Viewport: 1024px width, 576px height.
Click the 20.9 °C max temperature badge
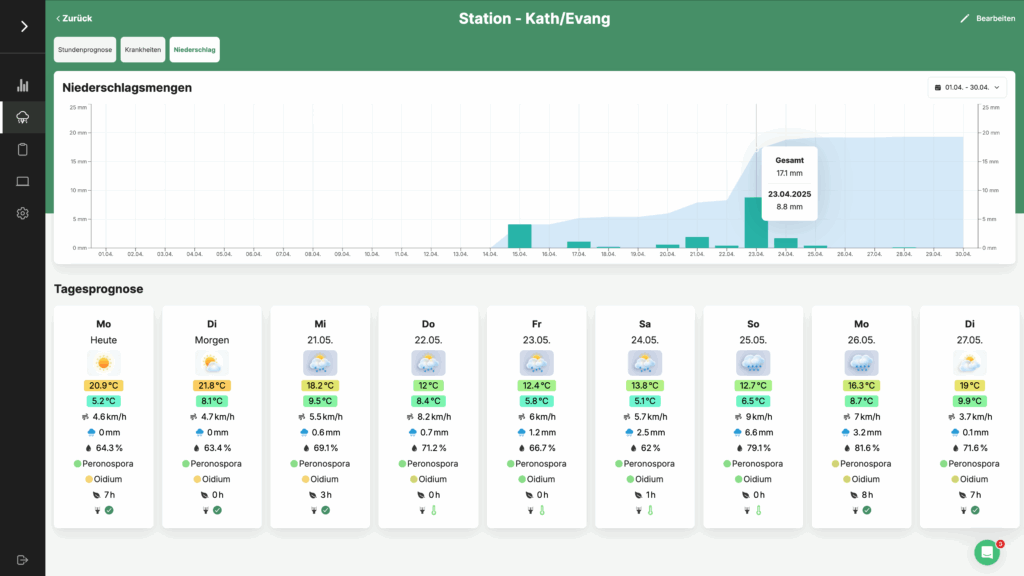(104, 386)
